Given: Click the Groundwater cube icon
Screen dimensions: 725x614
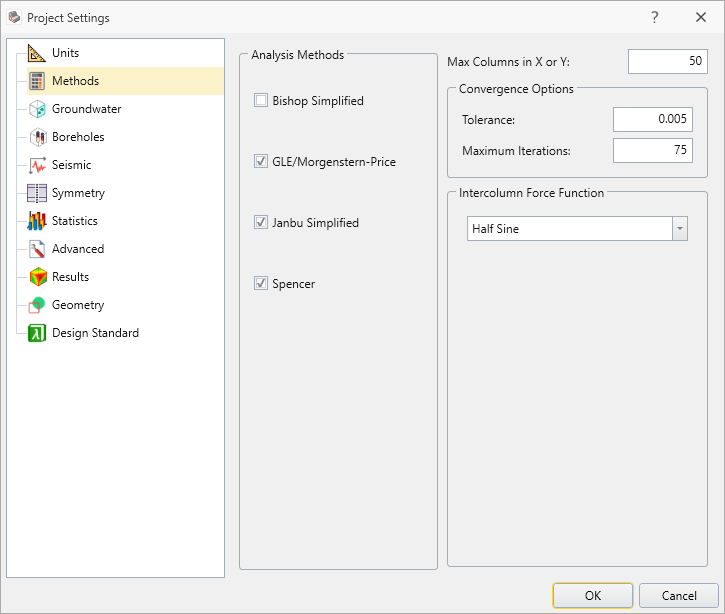Looking at the screenshot, I should click(x=37, y=109).
